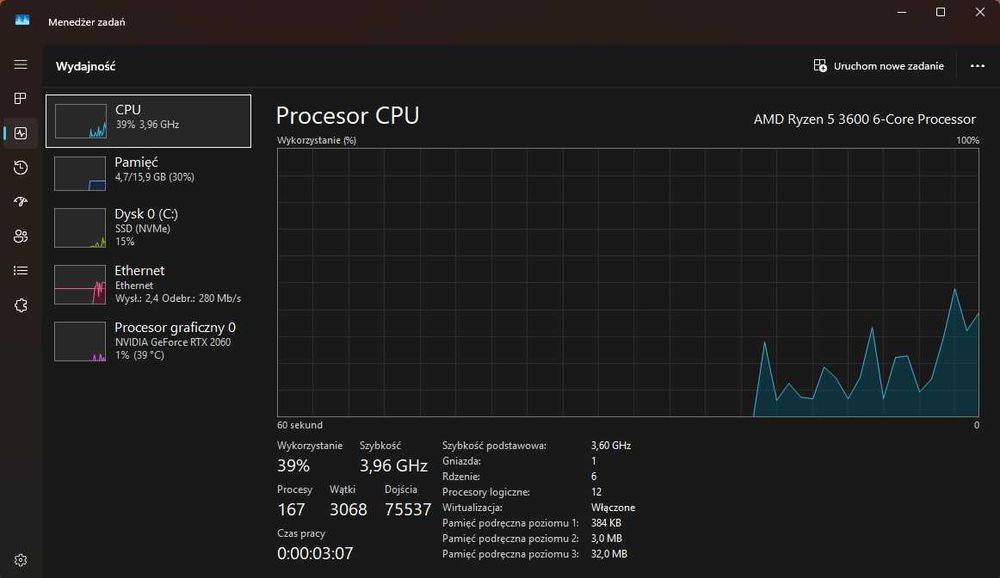The width and height of the screenshot is (1000, 578).
Task: Go to the Processes page icon
Action: [20, 98]
